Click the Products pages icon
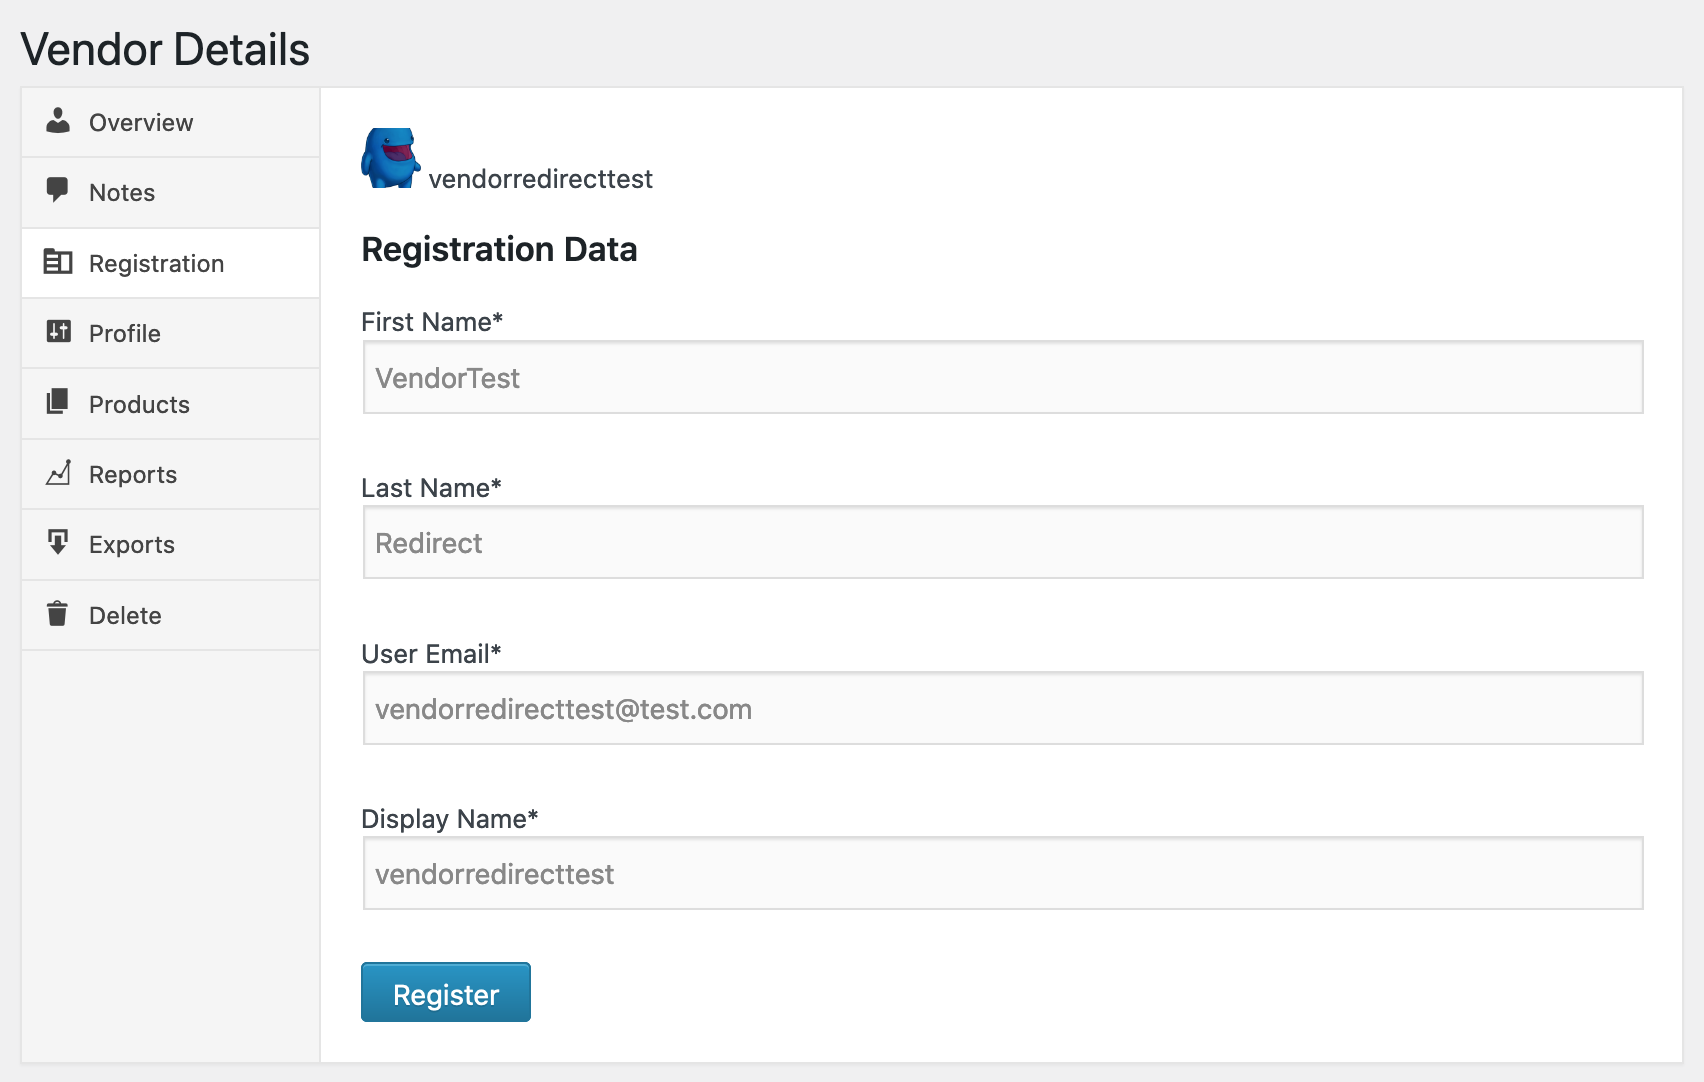This screenshot has height=1082, width=1704. [58, 402]
